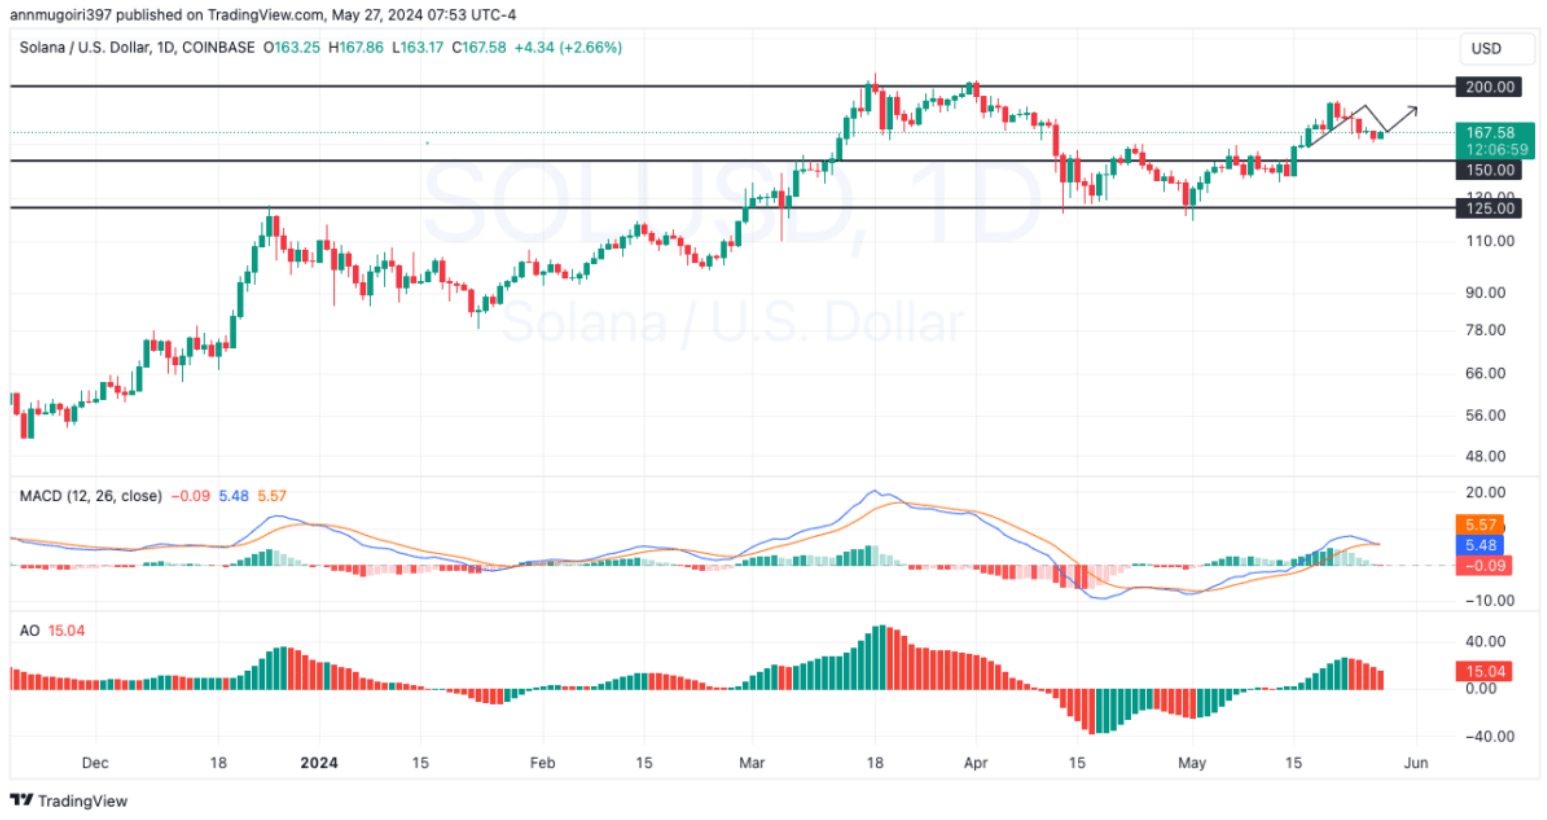Click the 90.00 price scale label
Screen dimensions: 1547x820
pyautogui.click(x=1486, y=293)
